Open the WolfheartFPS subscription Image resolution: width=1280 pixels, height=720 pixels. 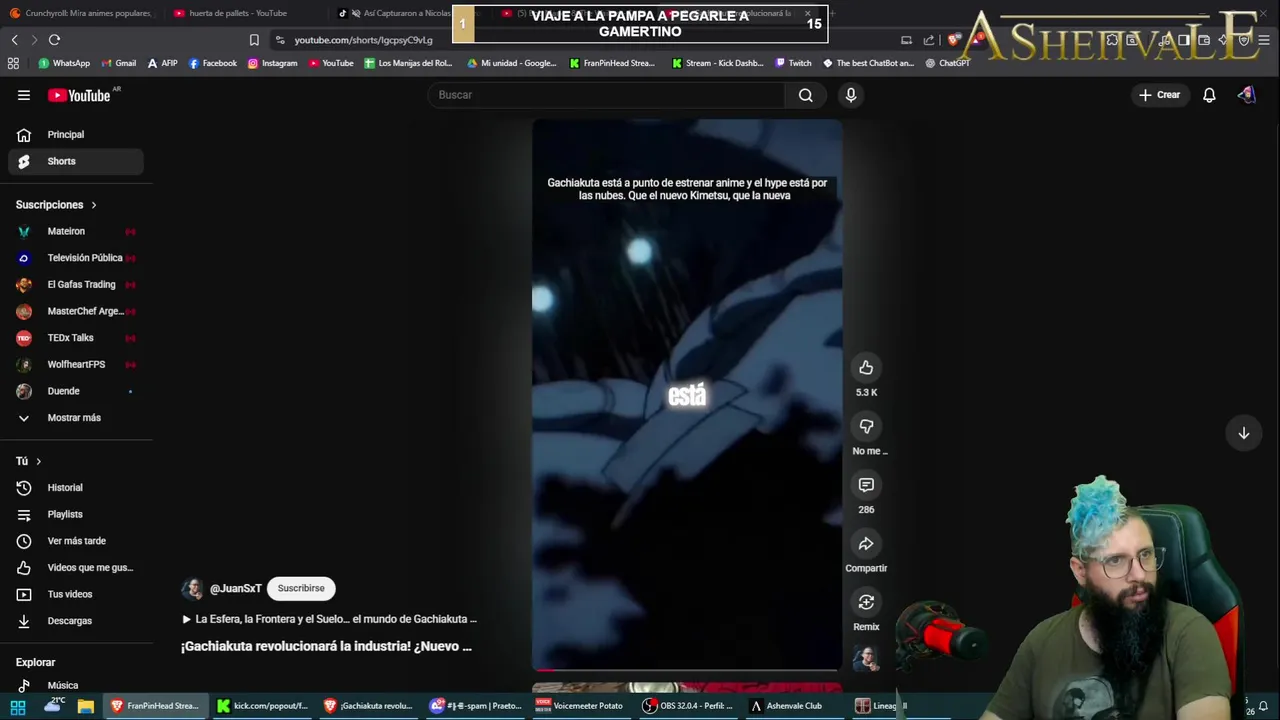(x=76, y=365)
